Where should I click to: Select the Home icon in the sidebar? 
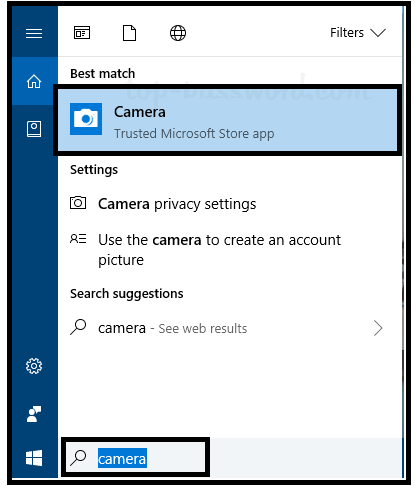coord(34,81)
